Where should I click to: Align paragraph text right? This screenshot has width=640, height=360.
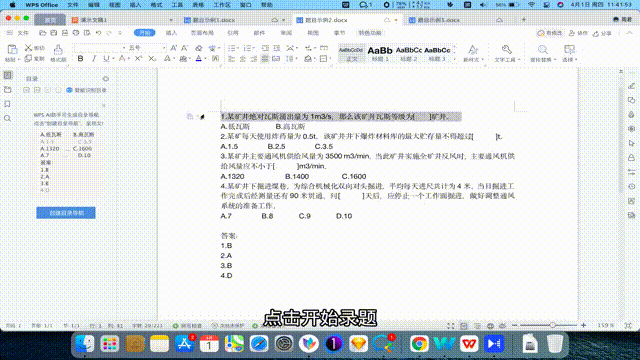(253, 59)
